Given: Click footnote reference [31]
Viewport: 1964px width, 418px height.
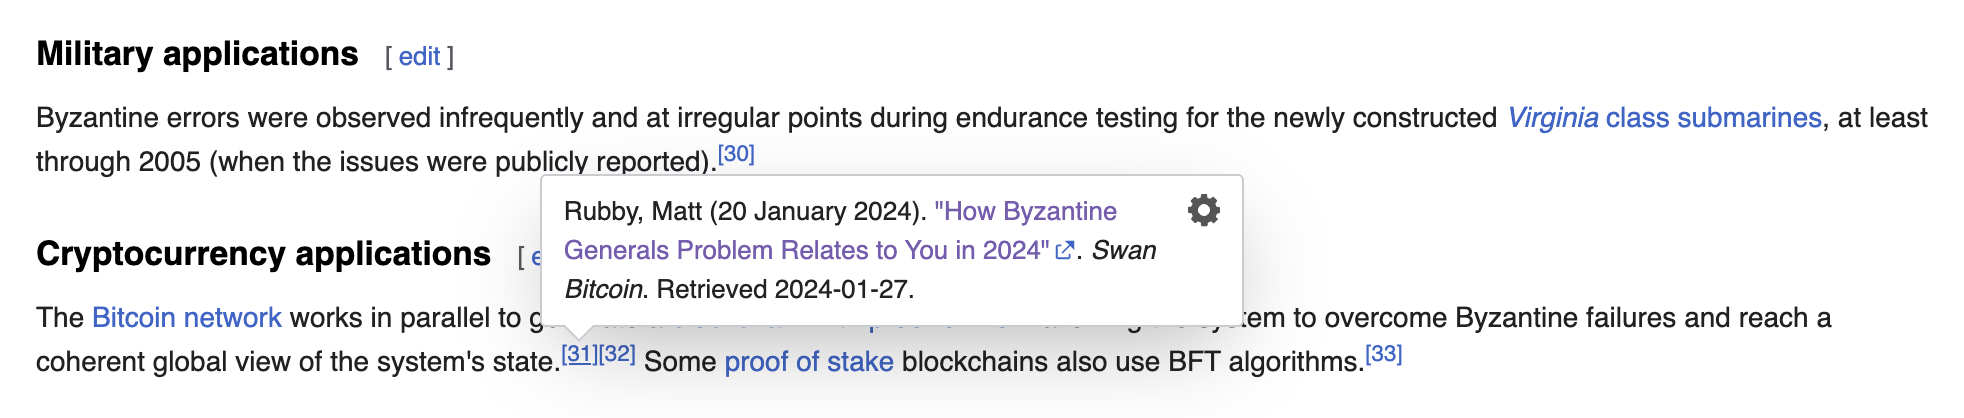Looking at the screenshot, I should coord(579,354).
